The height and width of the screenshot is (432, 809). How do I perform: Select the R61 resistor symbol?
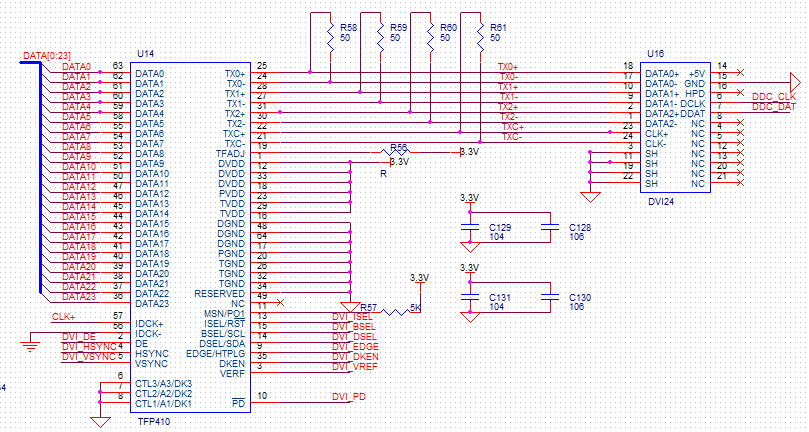pos(480,36)
